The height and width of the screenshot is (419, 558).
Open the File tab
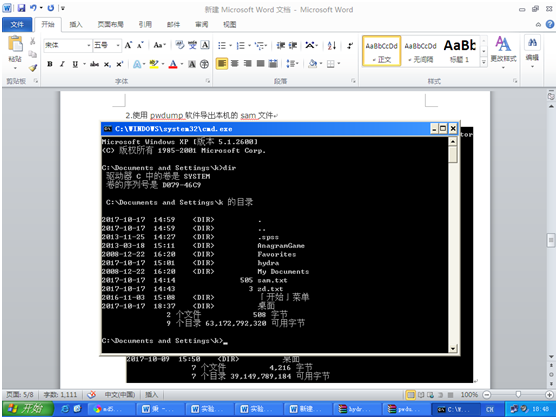[17, 25]
